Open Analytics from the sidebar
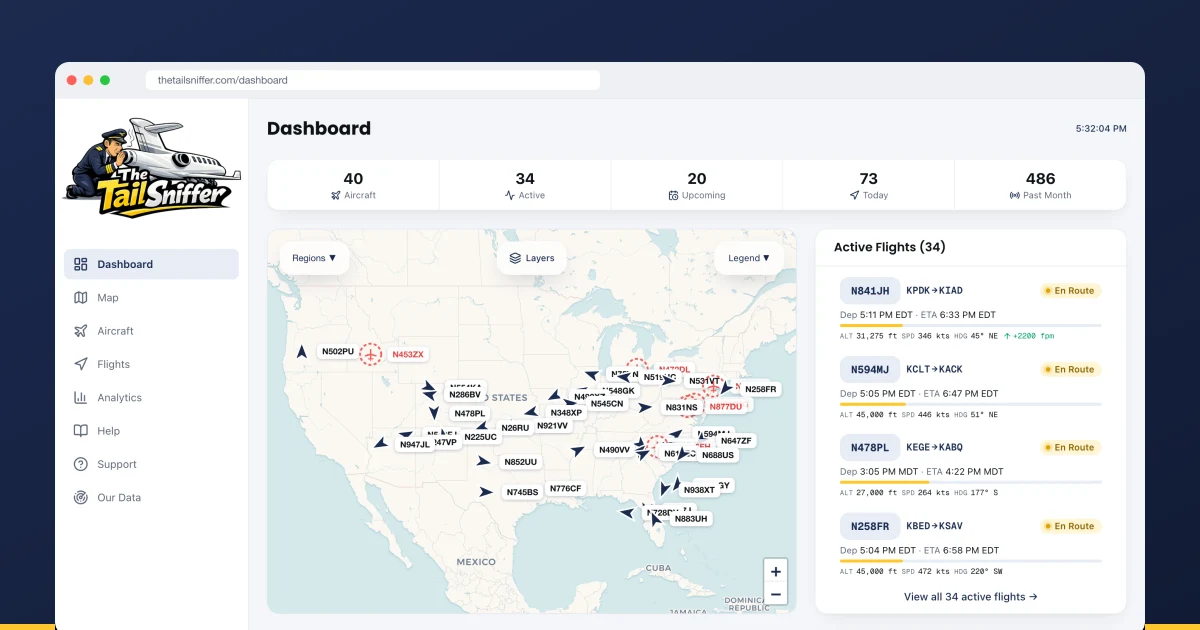Image resolution: width=1200 pixels, height=630 pixels. point(152,398)
